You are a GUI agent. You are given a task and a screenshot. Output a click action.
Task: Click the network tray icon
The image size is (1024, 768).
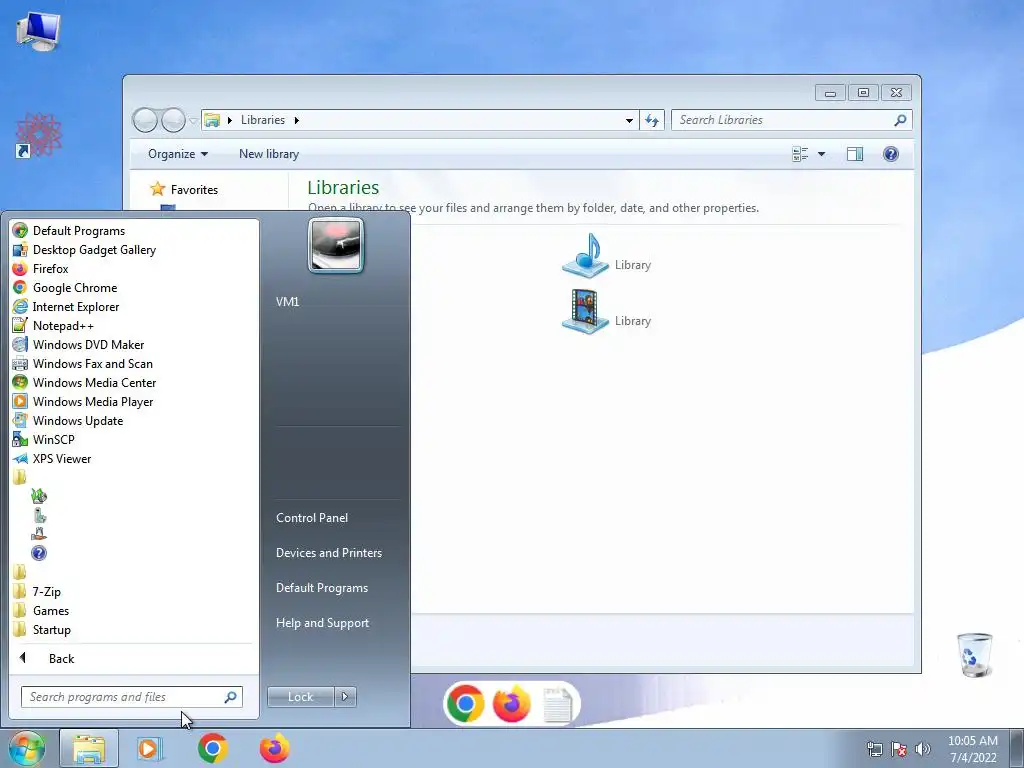(x=874, y=749)
